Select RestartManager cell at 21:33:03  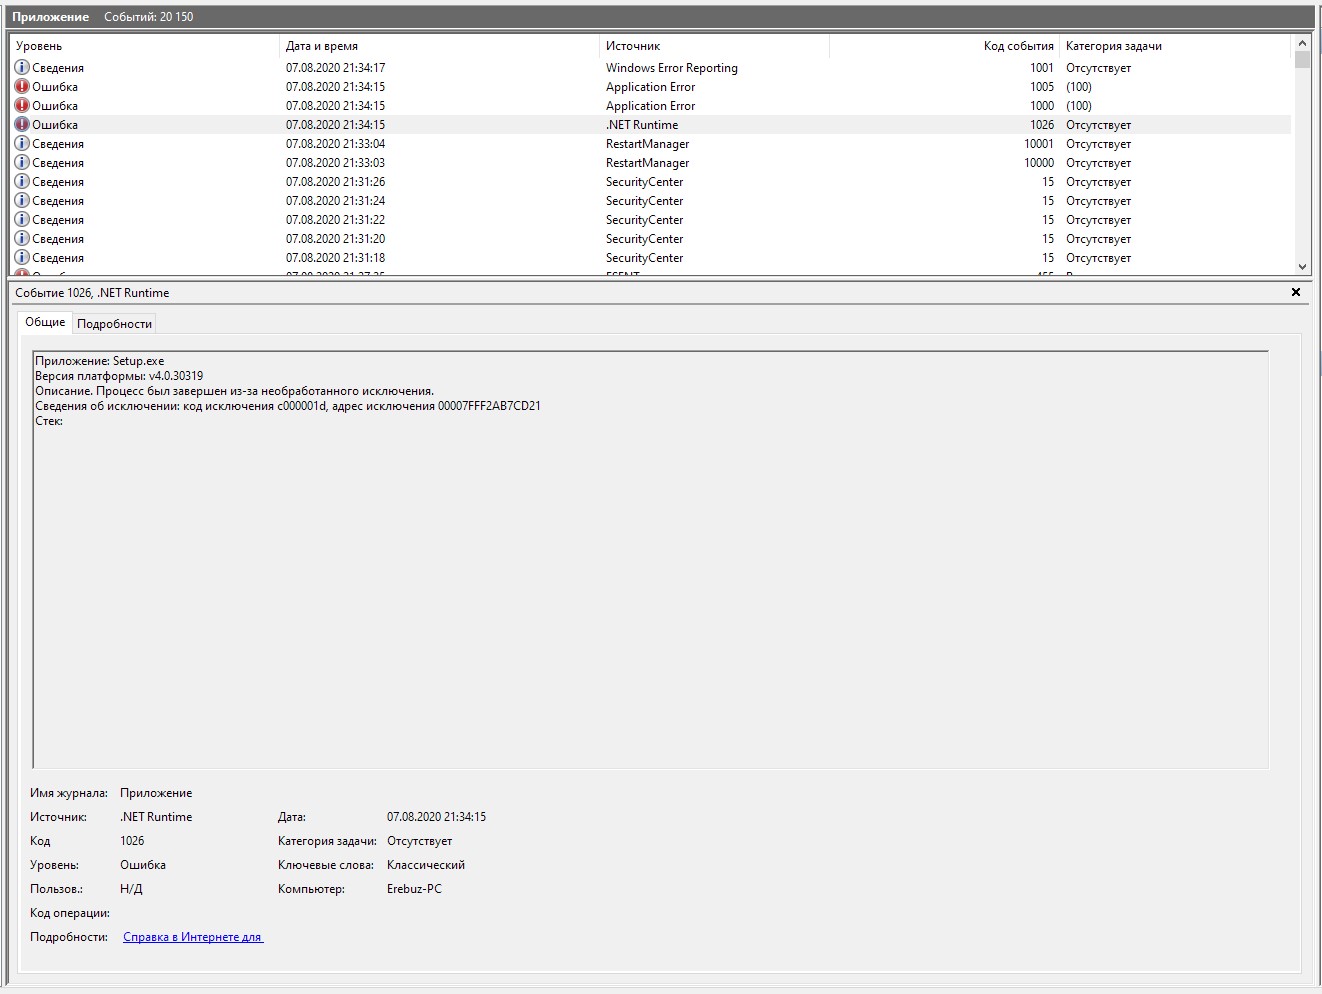pos(647,163)
